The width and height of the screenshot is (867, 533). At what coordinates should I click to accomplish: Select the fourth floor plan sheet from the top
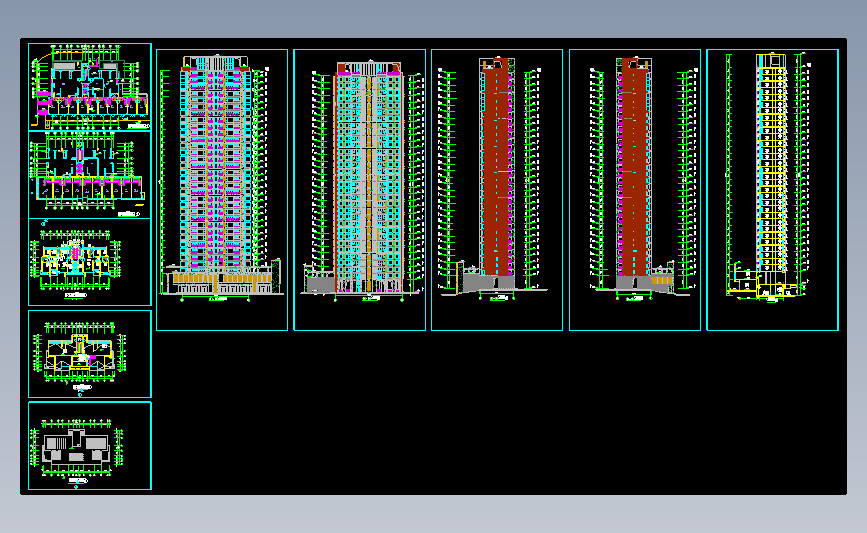coord(90,354)
